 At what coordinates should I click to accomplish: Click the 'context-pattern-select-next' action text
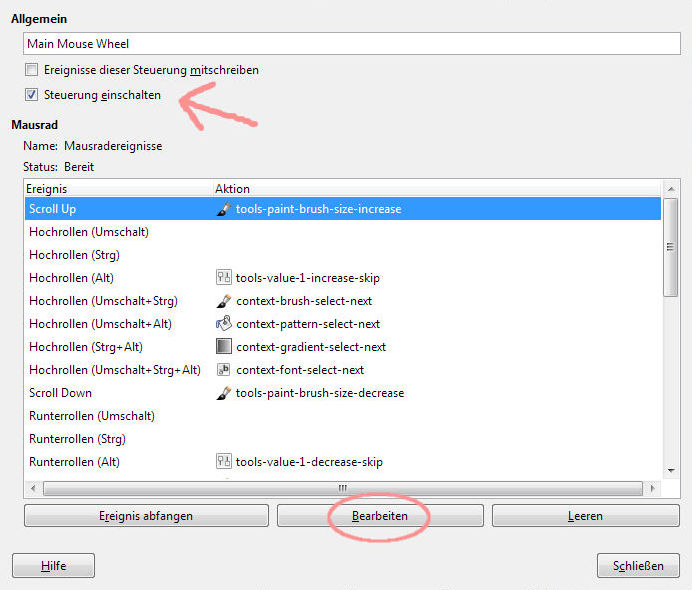click(x=308, y=324)
